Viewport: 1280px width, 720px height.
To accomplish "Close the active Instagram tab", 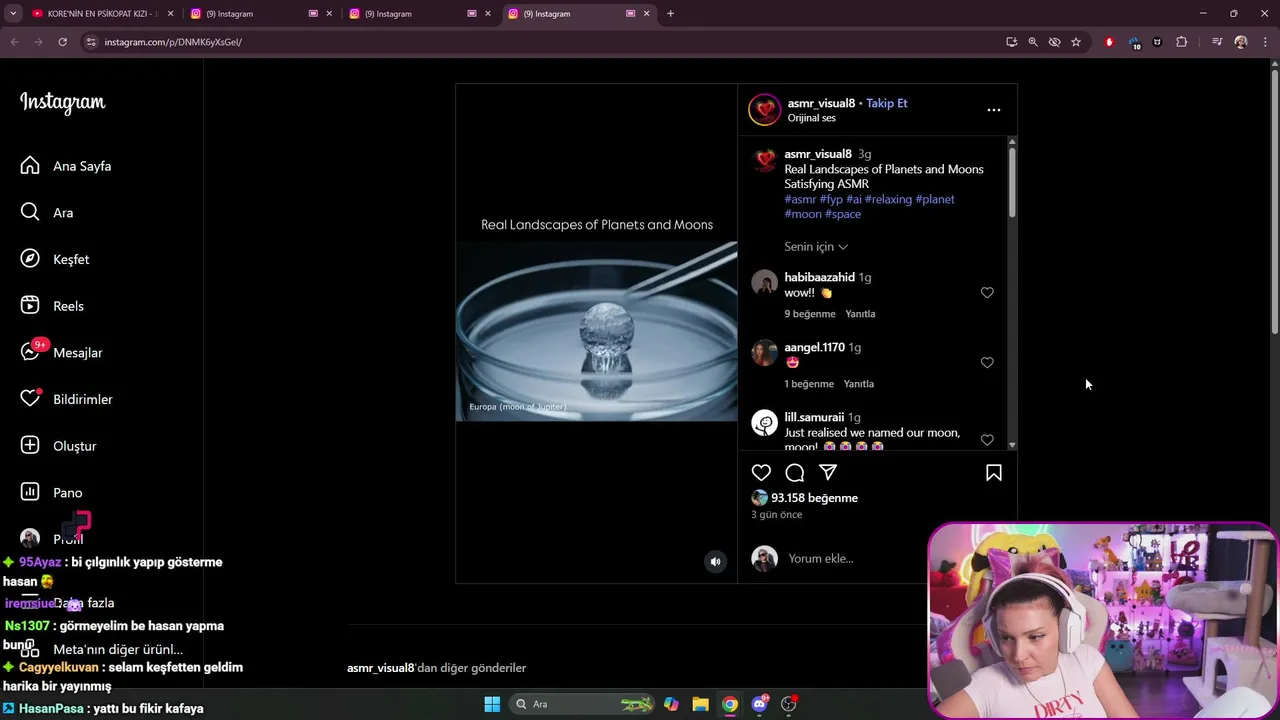I will (646, 14).
